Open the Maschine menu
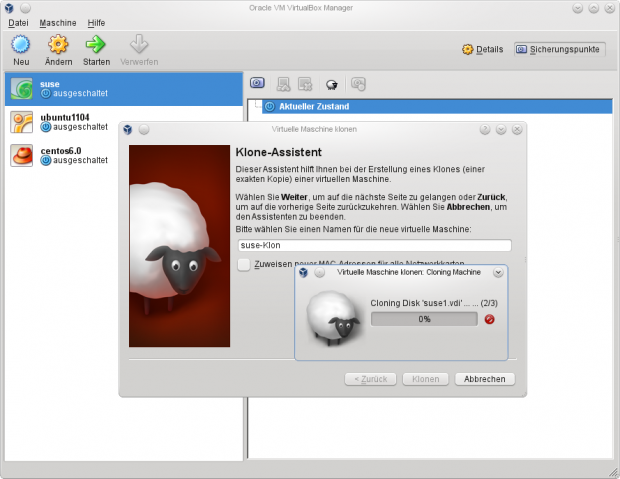Image resolution: width=620 pixels, height=479 pixels. pos(57,22)
